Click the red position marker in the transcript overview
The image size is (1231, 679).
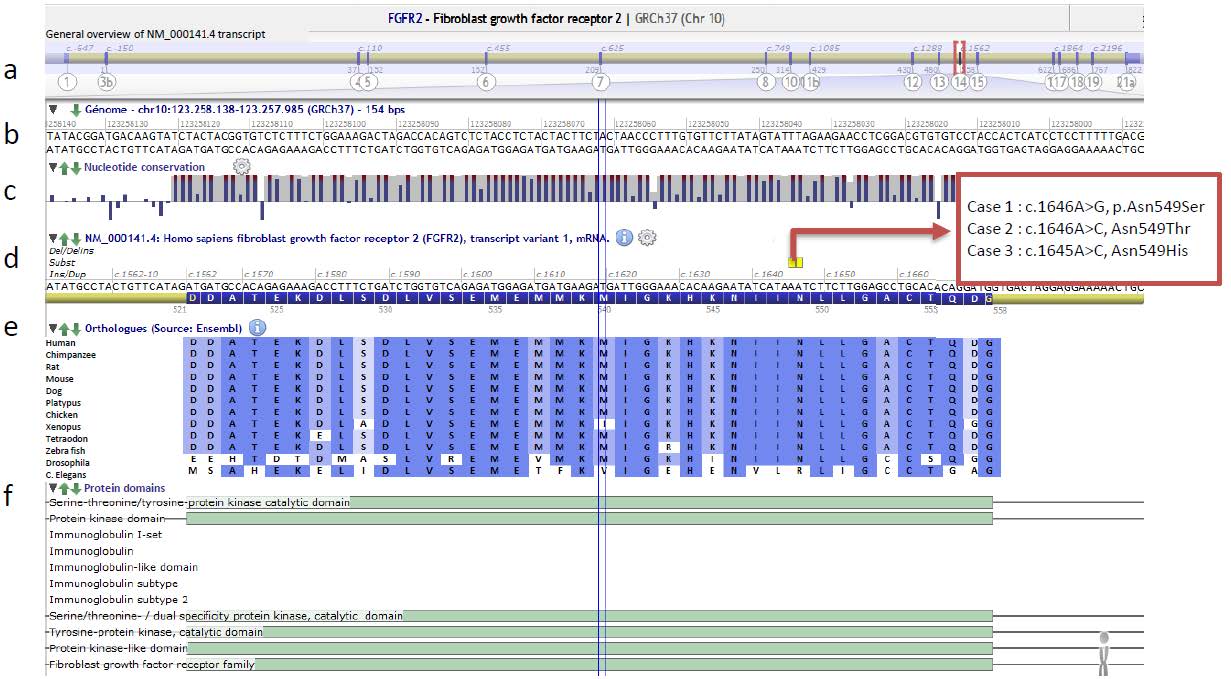tap(958, 55)
